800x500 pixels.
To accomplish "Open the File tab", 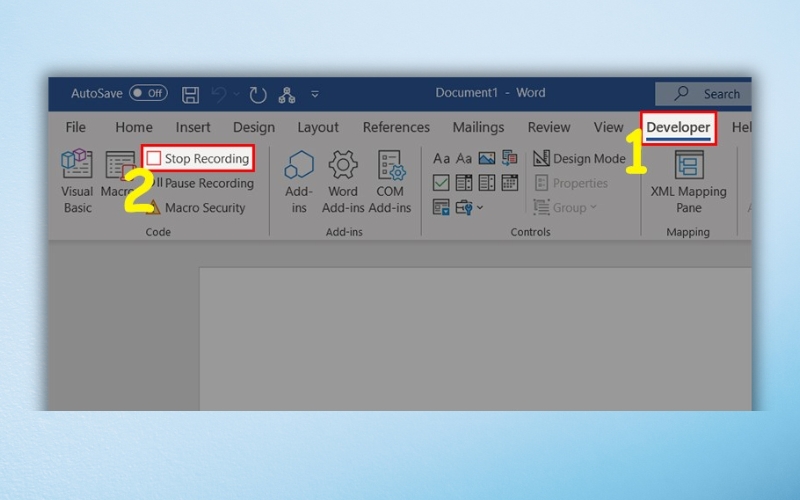I will [76, 127].
